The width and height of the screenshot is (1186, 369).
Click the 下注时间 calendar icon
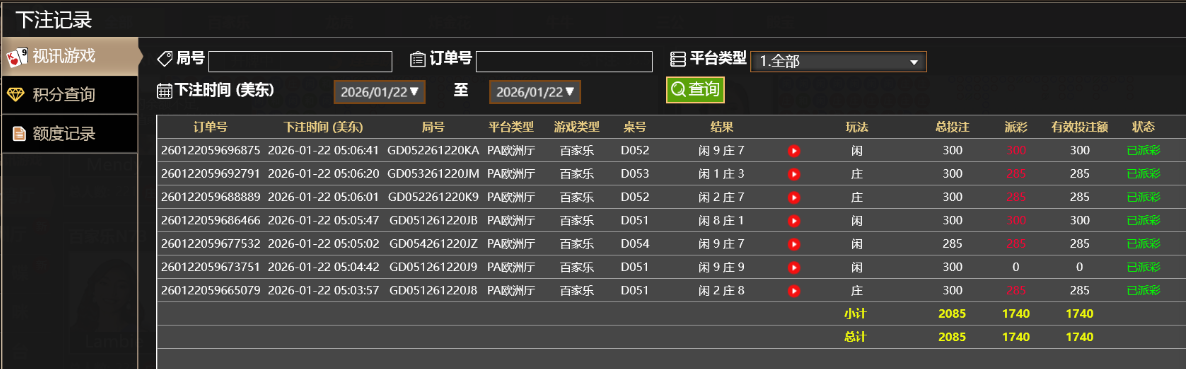pyautogui.click(x=164, y=91)
